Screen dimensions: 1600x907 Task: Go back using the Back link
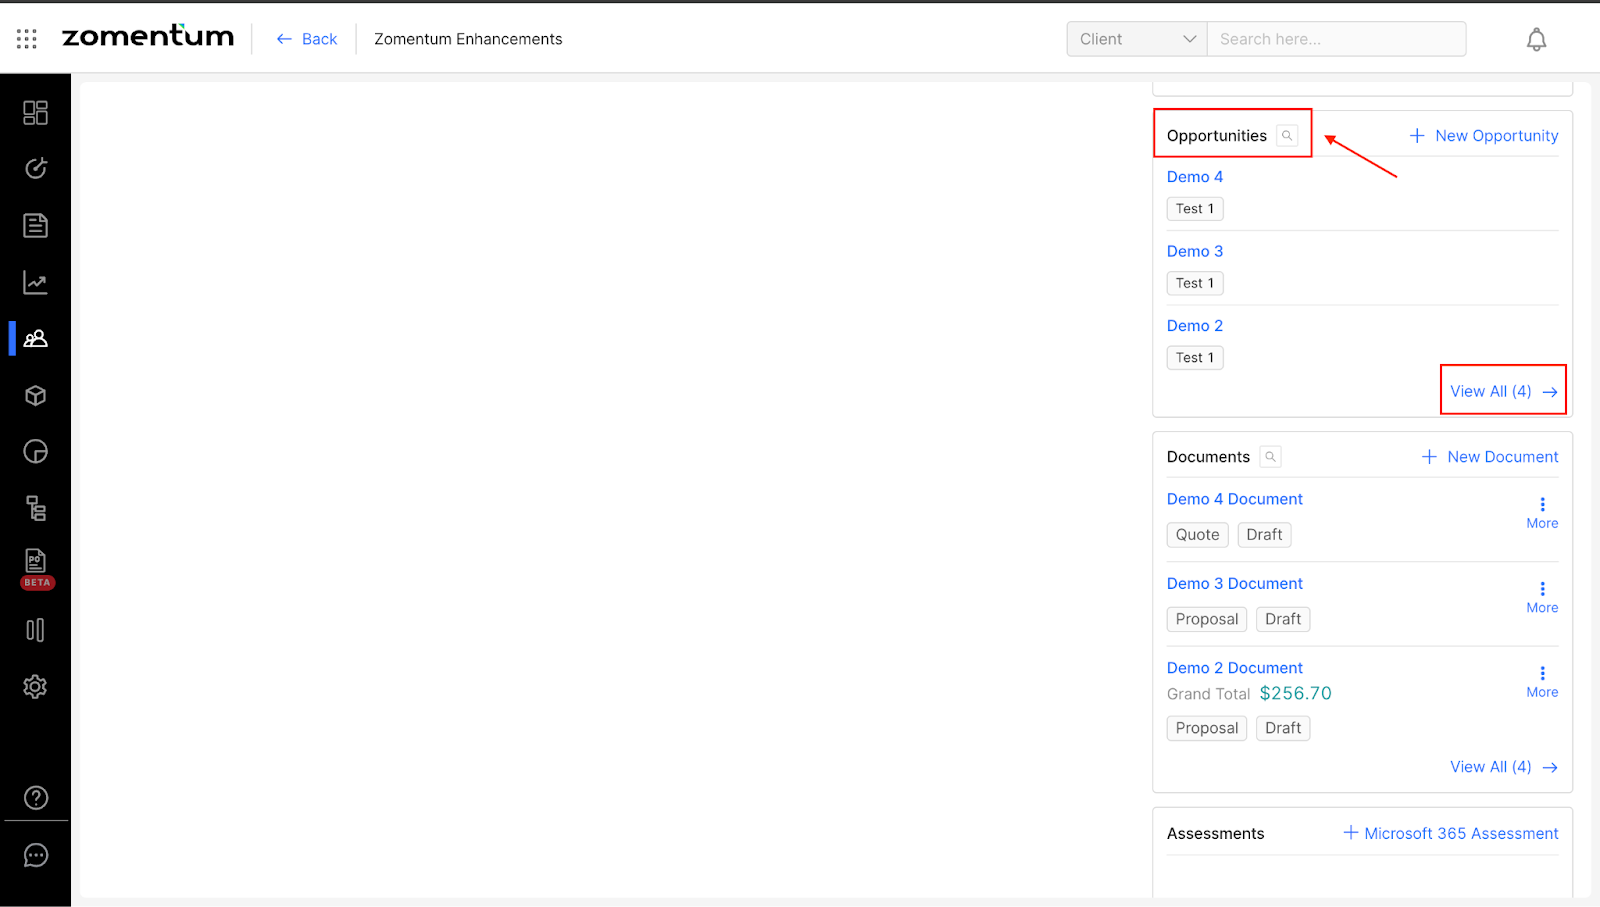307,39
